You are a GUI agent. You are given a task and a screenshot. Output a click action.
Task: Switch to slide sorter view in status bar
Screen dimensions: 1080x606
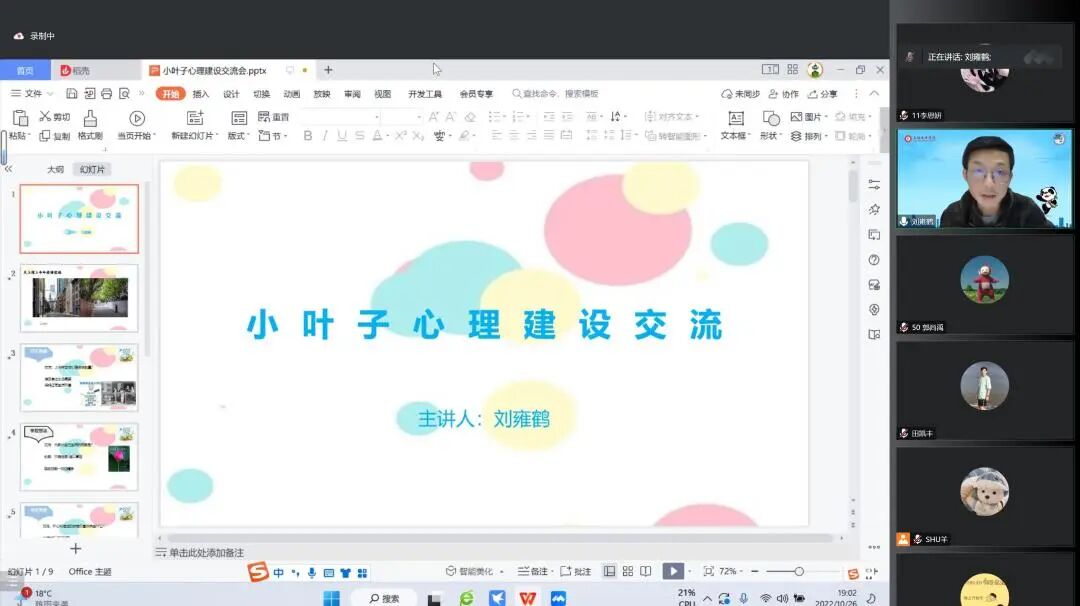627,571
